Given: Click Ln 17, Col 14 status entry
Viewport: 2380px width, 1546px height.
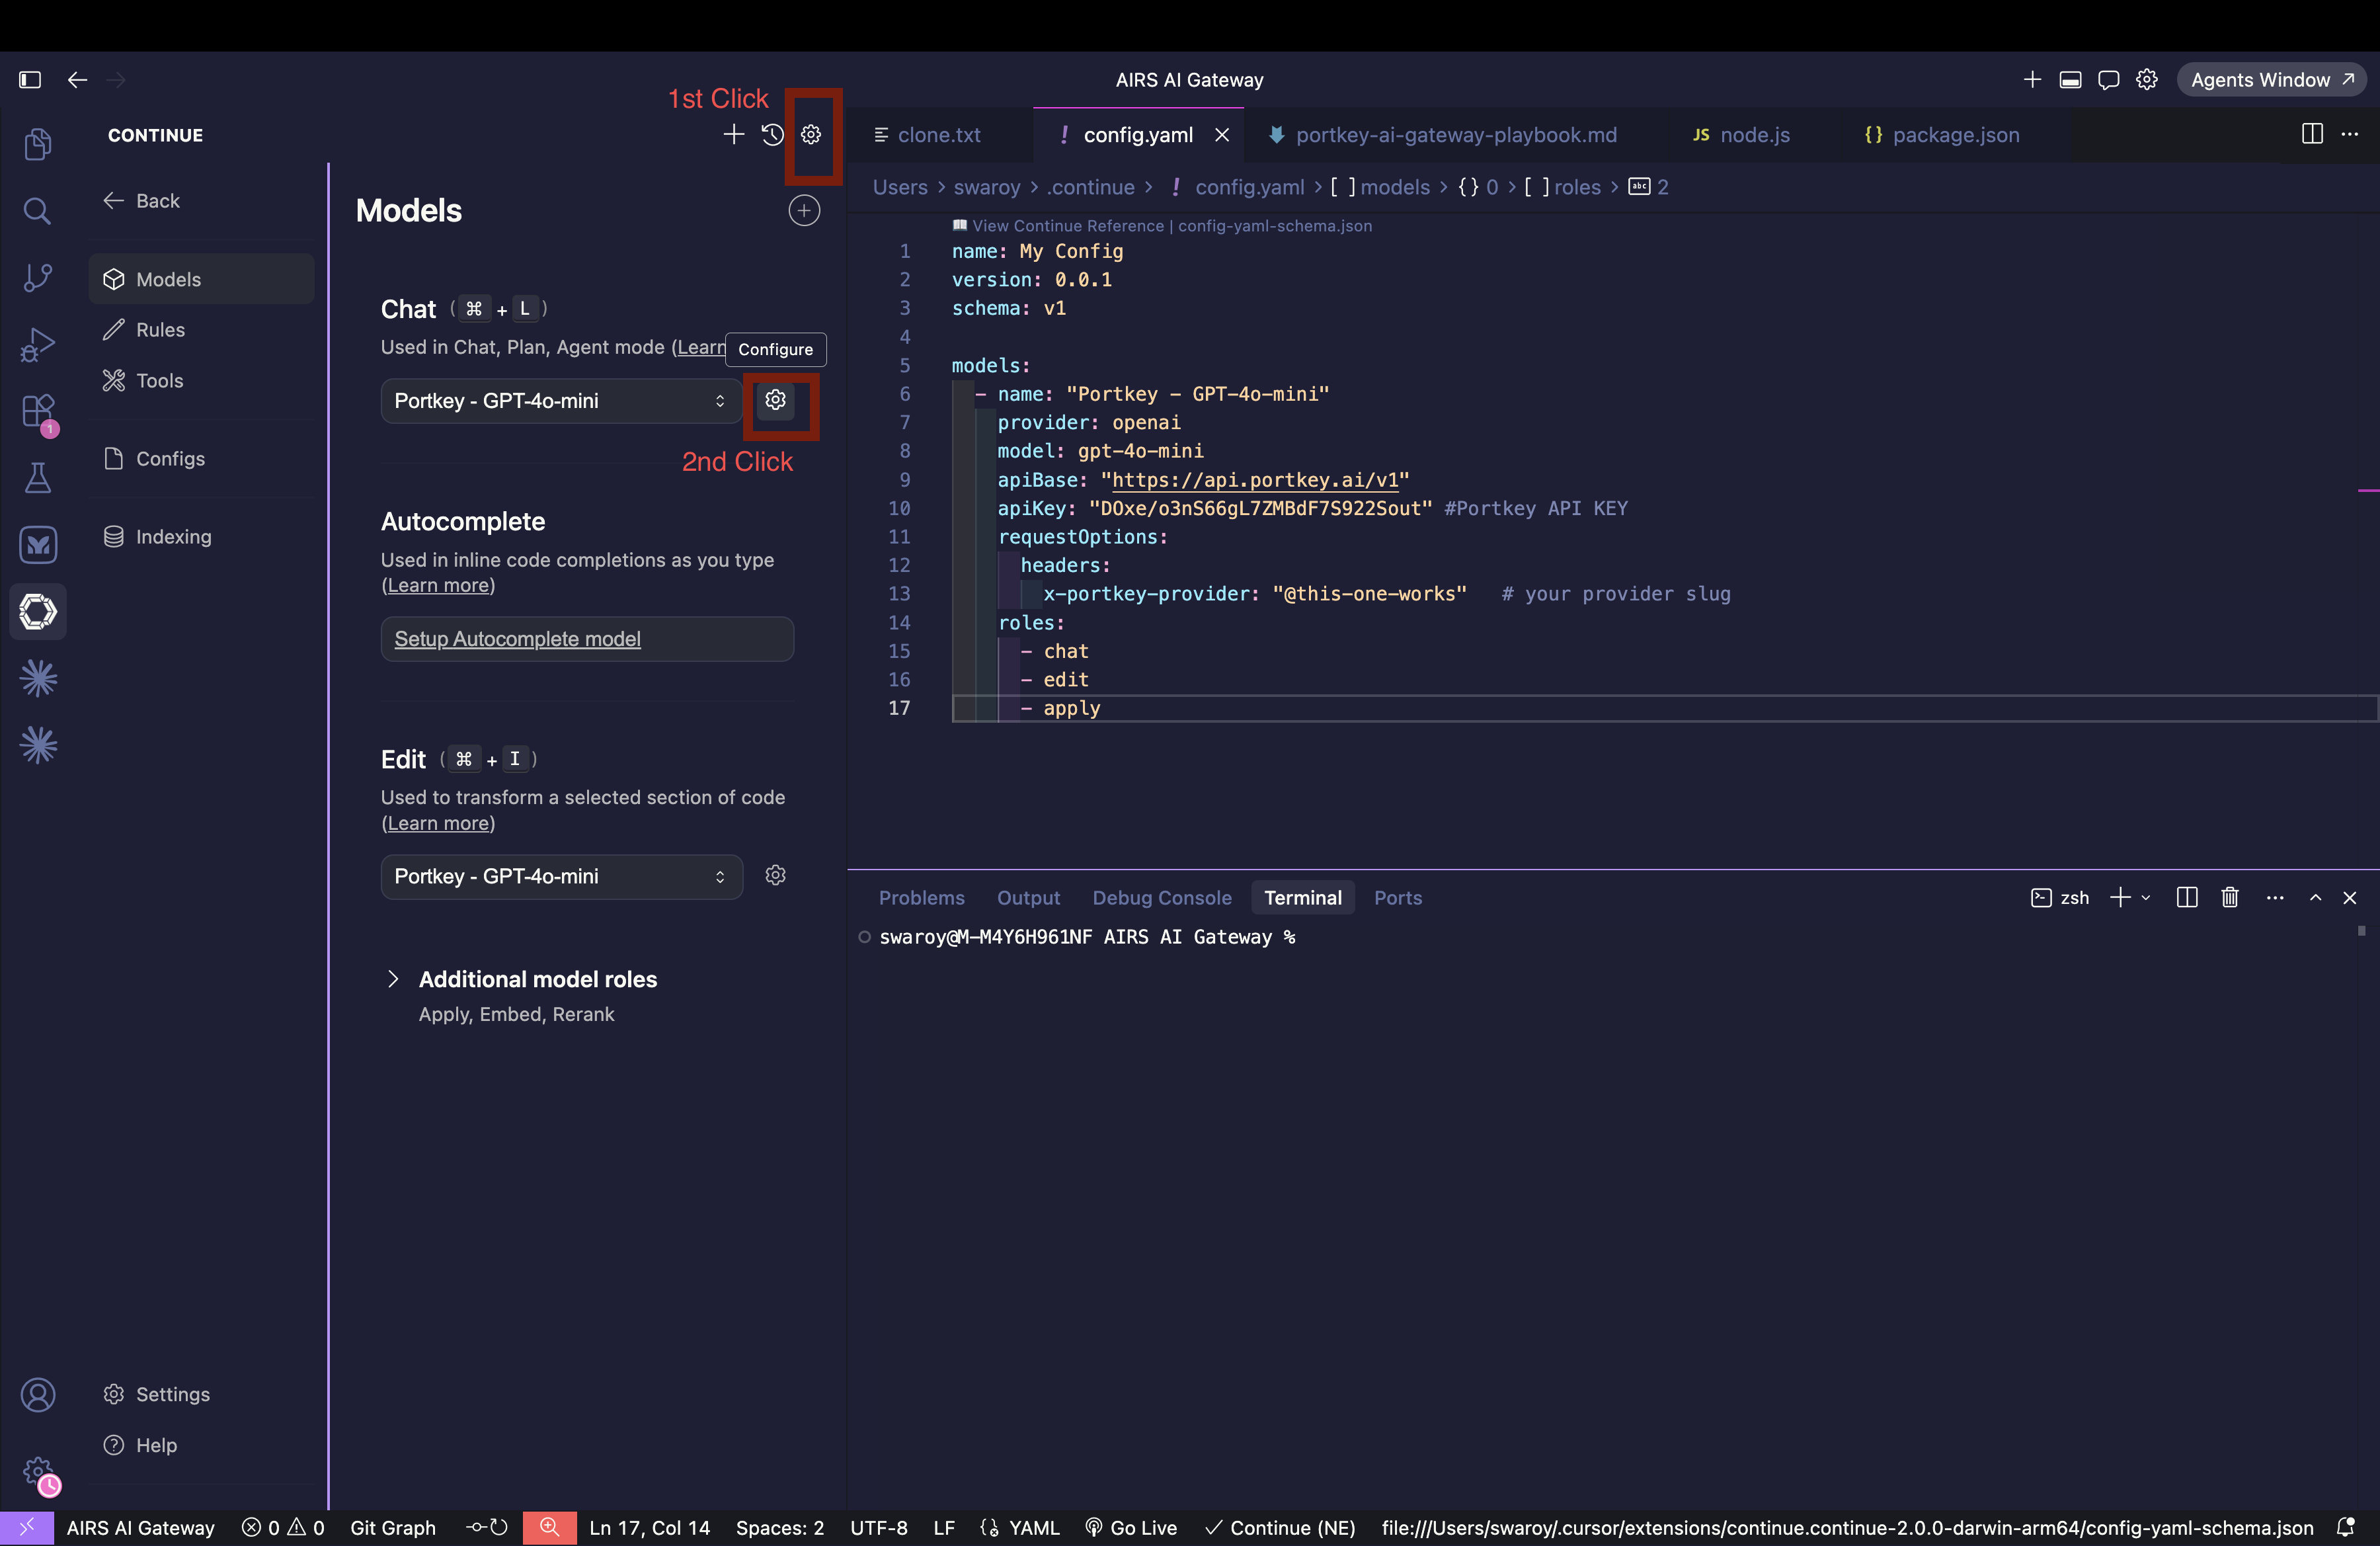Looking at the screenshot, I should [649, 1527].
